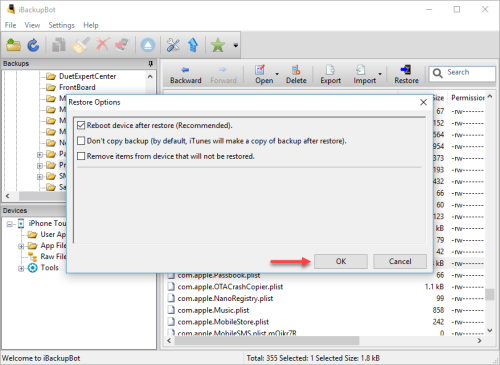Click the Open file toolbar button
Image resolution: width=500 pixels, height=365 pixels.
[x=264, y=75]
